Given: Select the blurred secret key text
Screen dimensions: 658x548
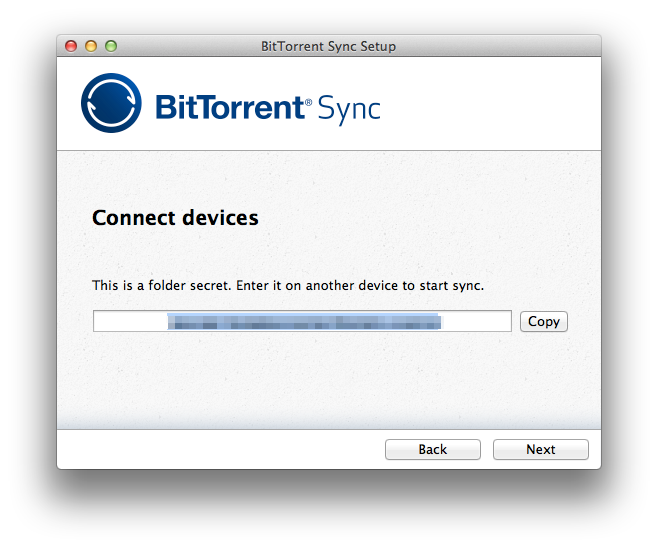Looking at the screenshot, I should click(304, 321).
